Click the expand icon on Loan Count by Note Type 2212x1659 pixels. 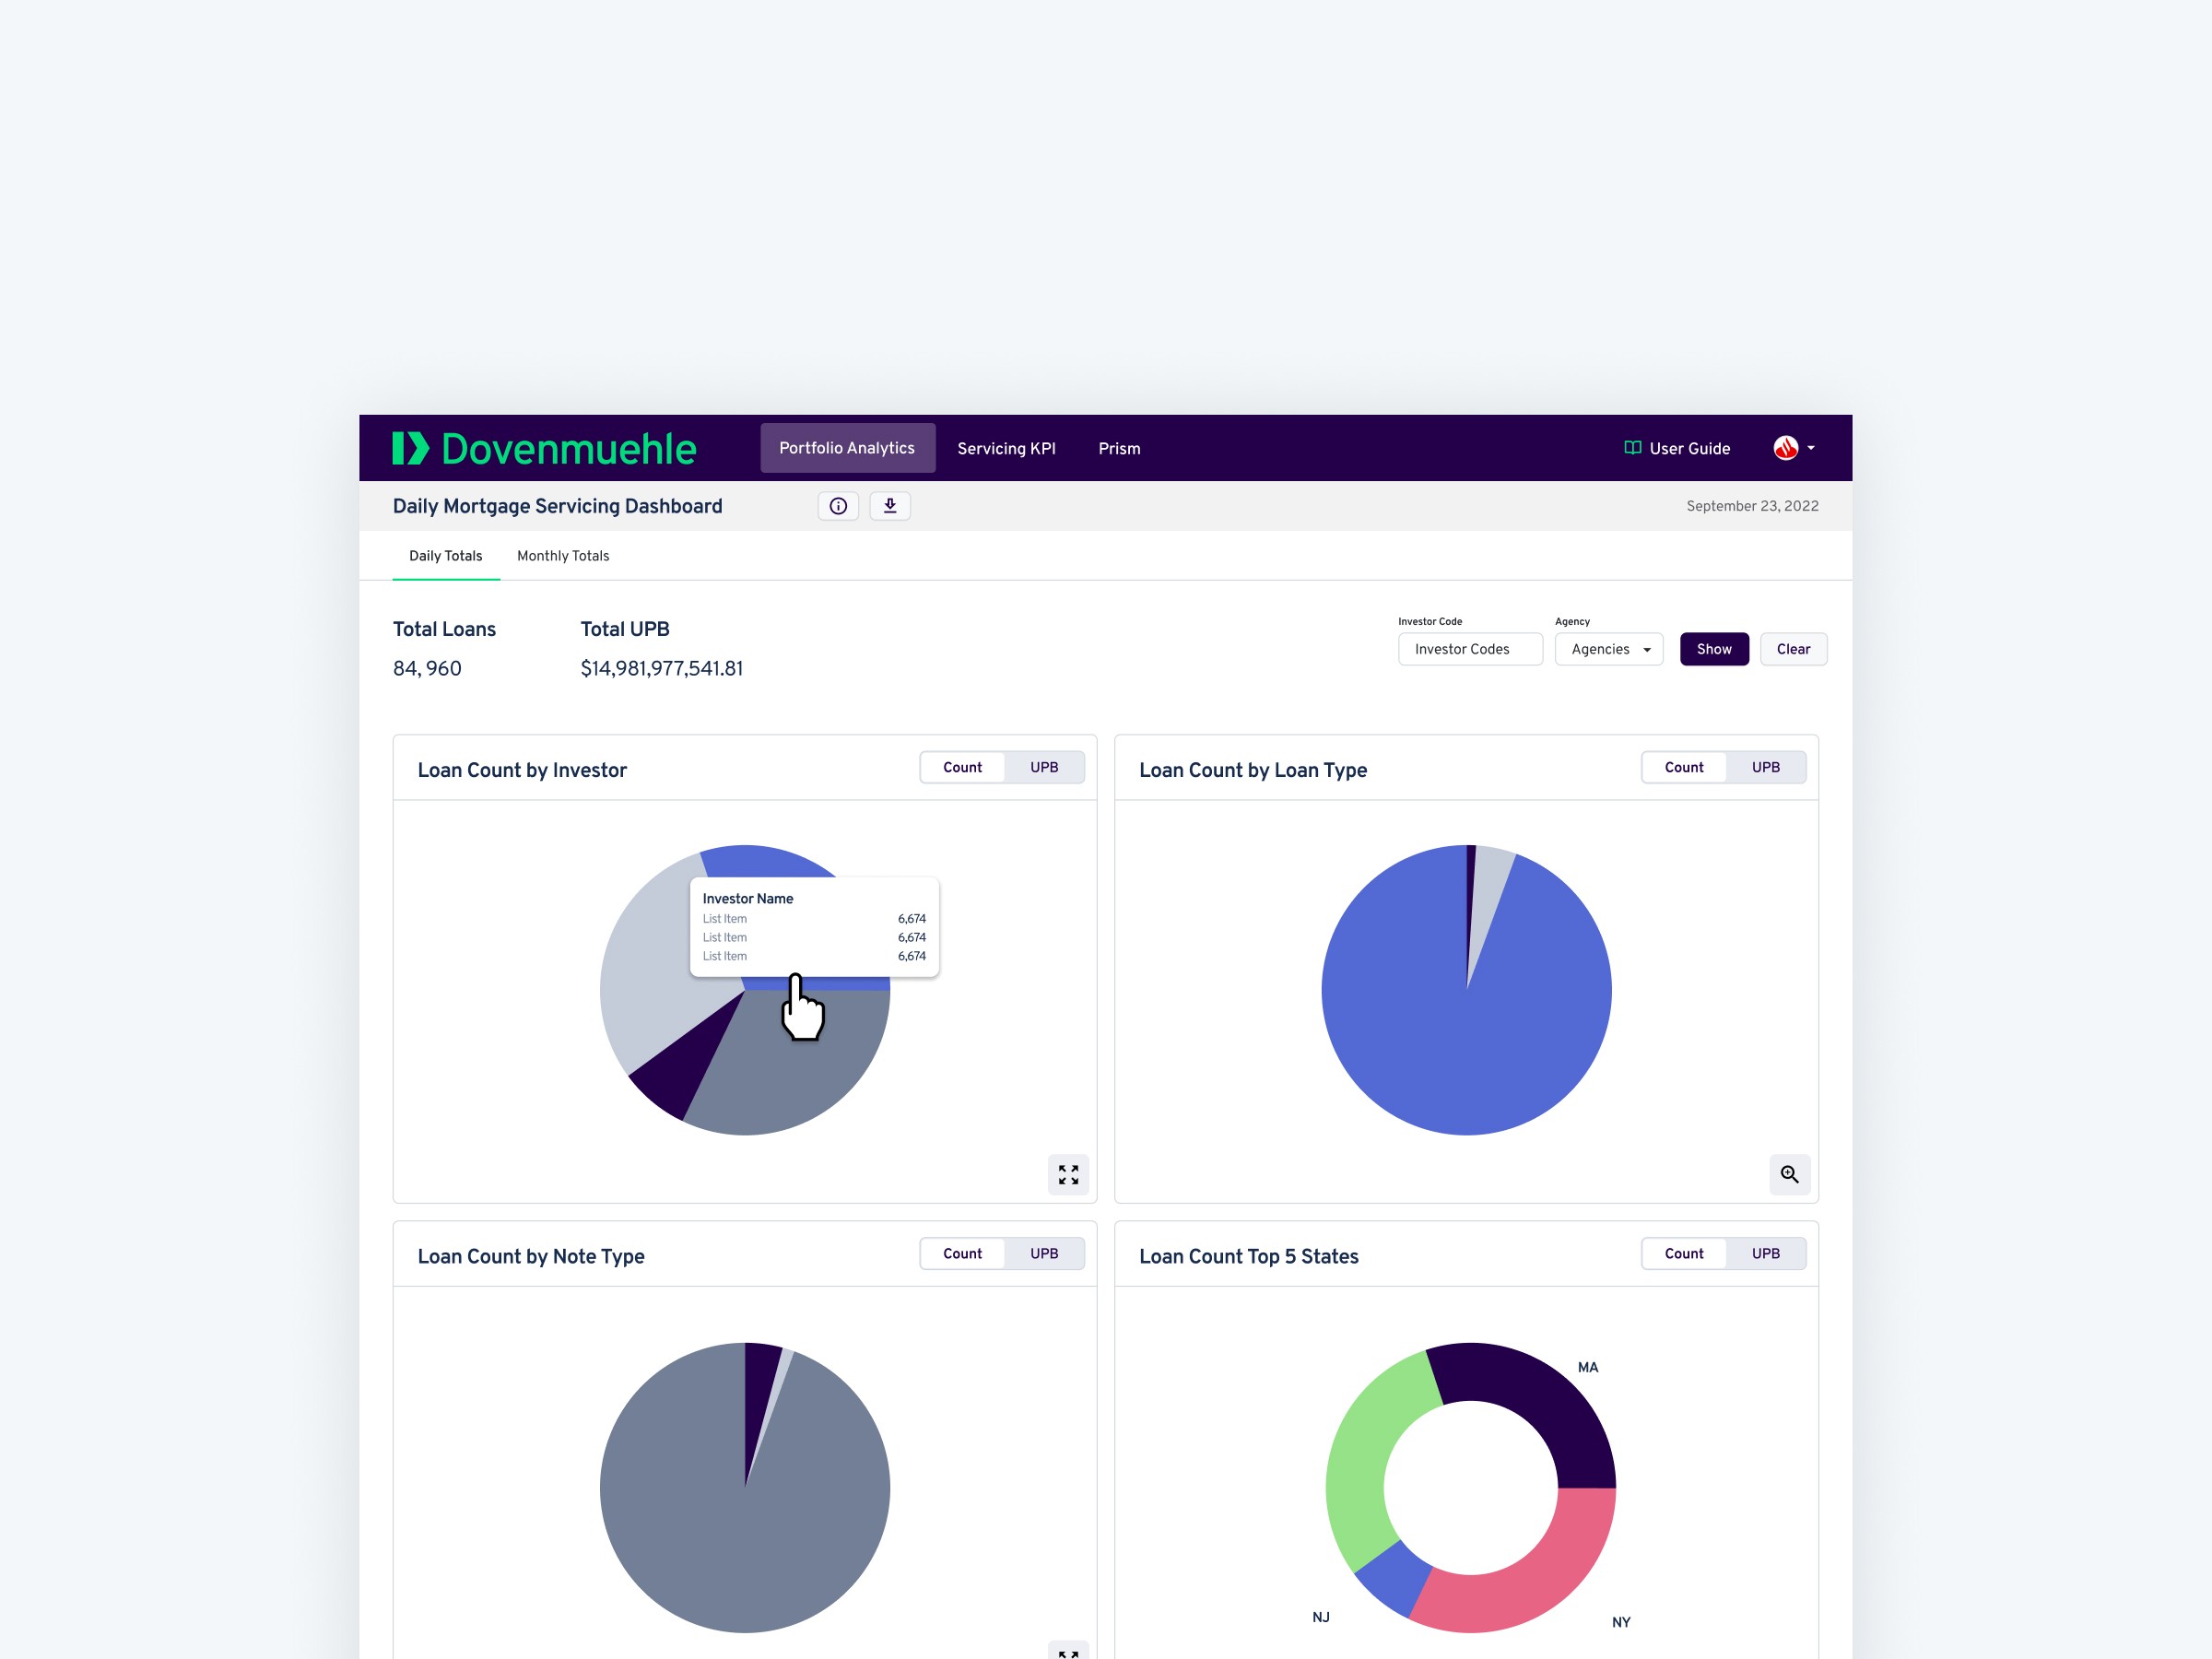pyautogui.click(x=1069, y=1655)
